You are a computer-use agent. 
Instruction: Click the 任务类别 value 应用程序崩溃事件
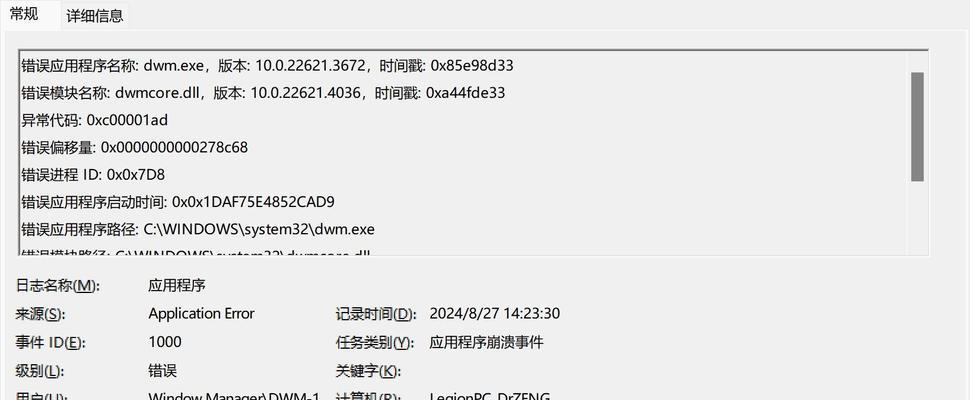486,342
